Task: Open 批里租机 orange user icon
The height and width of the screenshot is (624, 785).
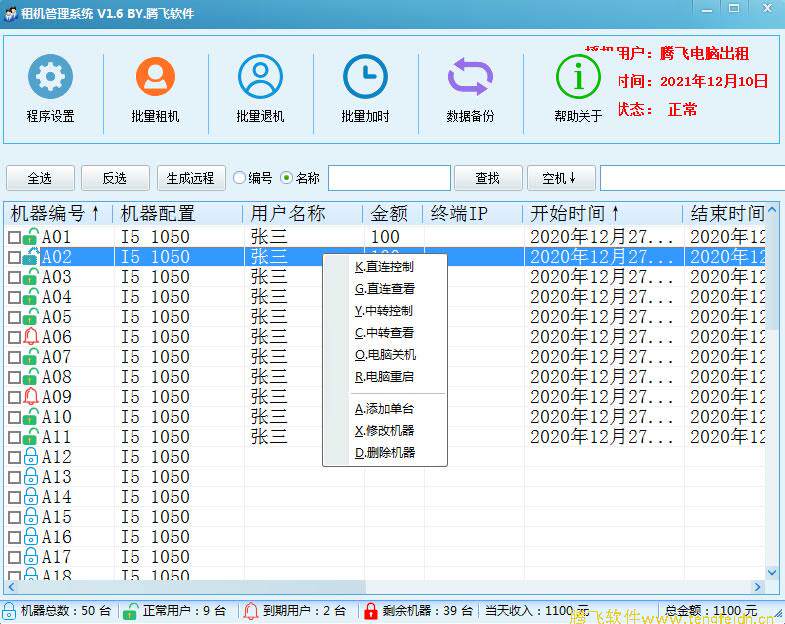Action: (x=156, y=76)
